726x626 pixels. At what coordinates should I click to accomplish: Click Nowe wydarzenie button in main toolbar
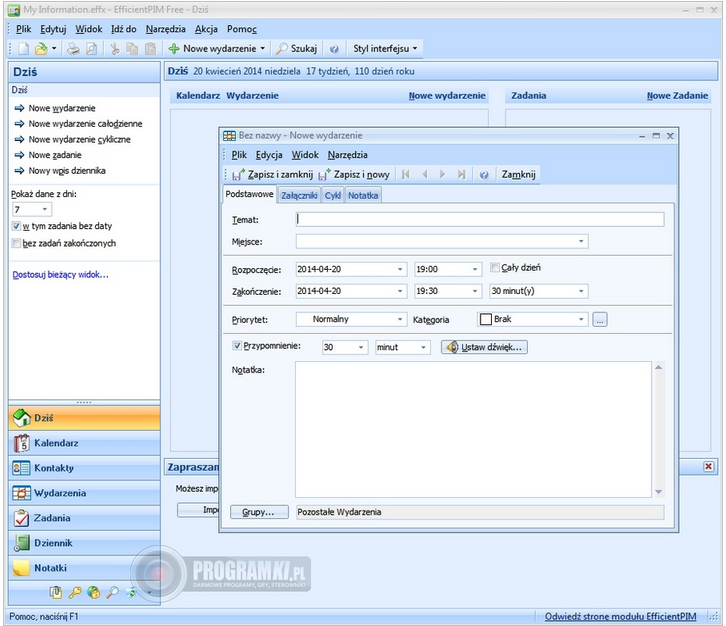pos(217,49)
